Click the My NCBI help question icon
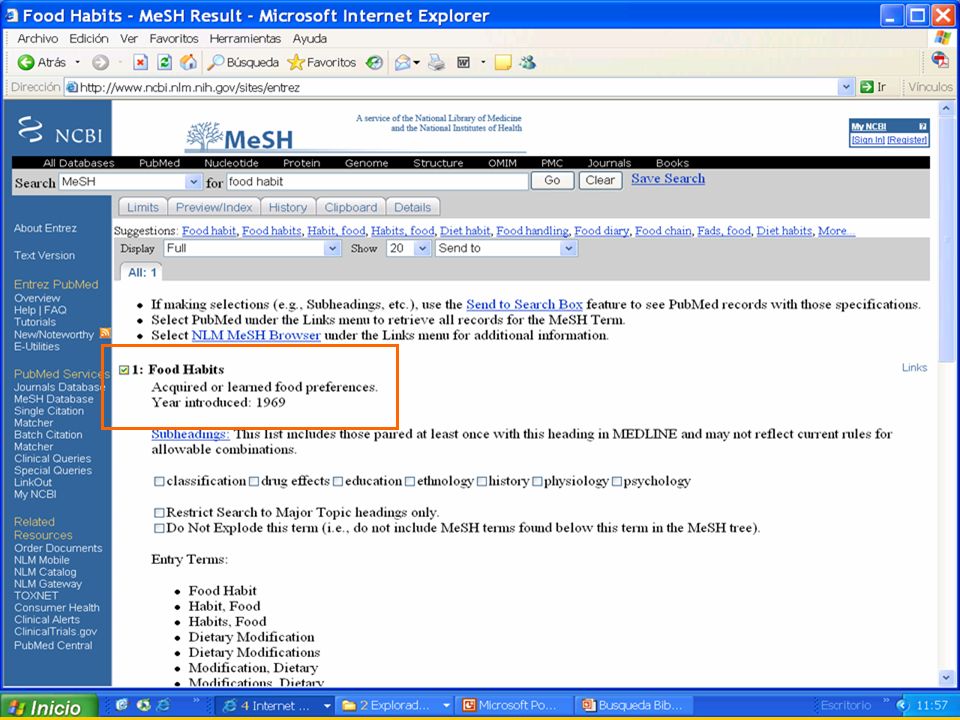 (923, 126)
